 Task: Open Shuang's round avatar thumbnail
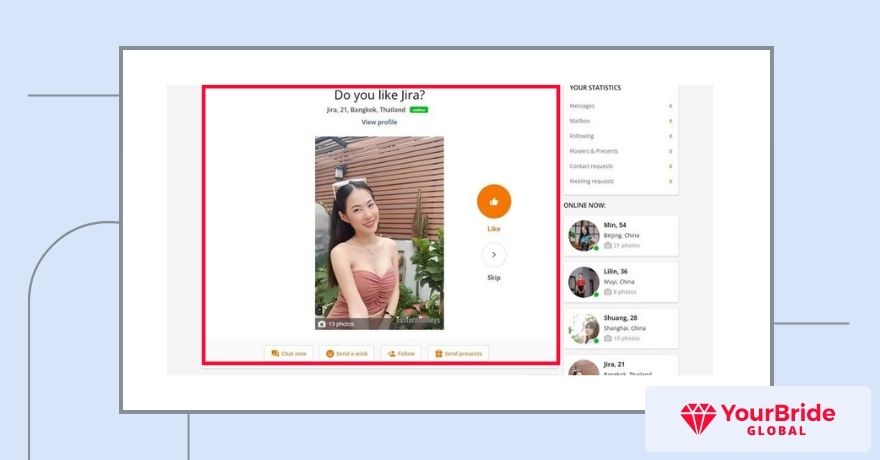[x=584, y=329]
